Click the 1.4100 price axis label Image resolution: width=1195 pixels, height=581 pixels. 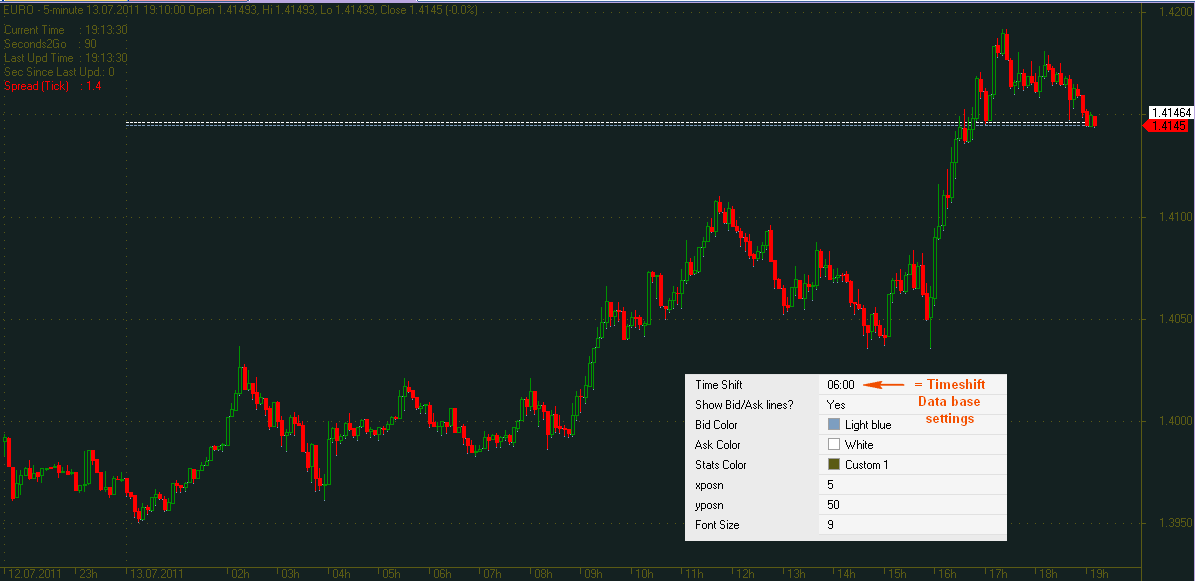click(x=1166, y=217)
